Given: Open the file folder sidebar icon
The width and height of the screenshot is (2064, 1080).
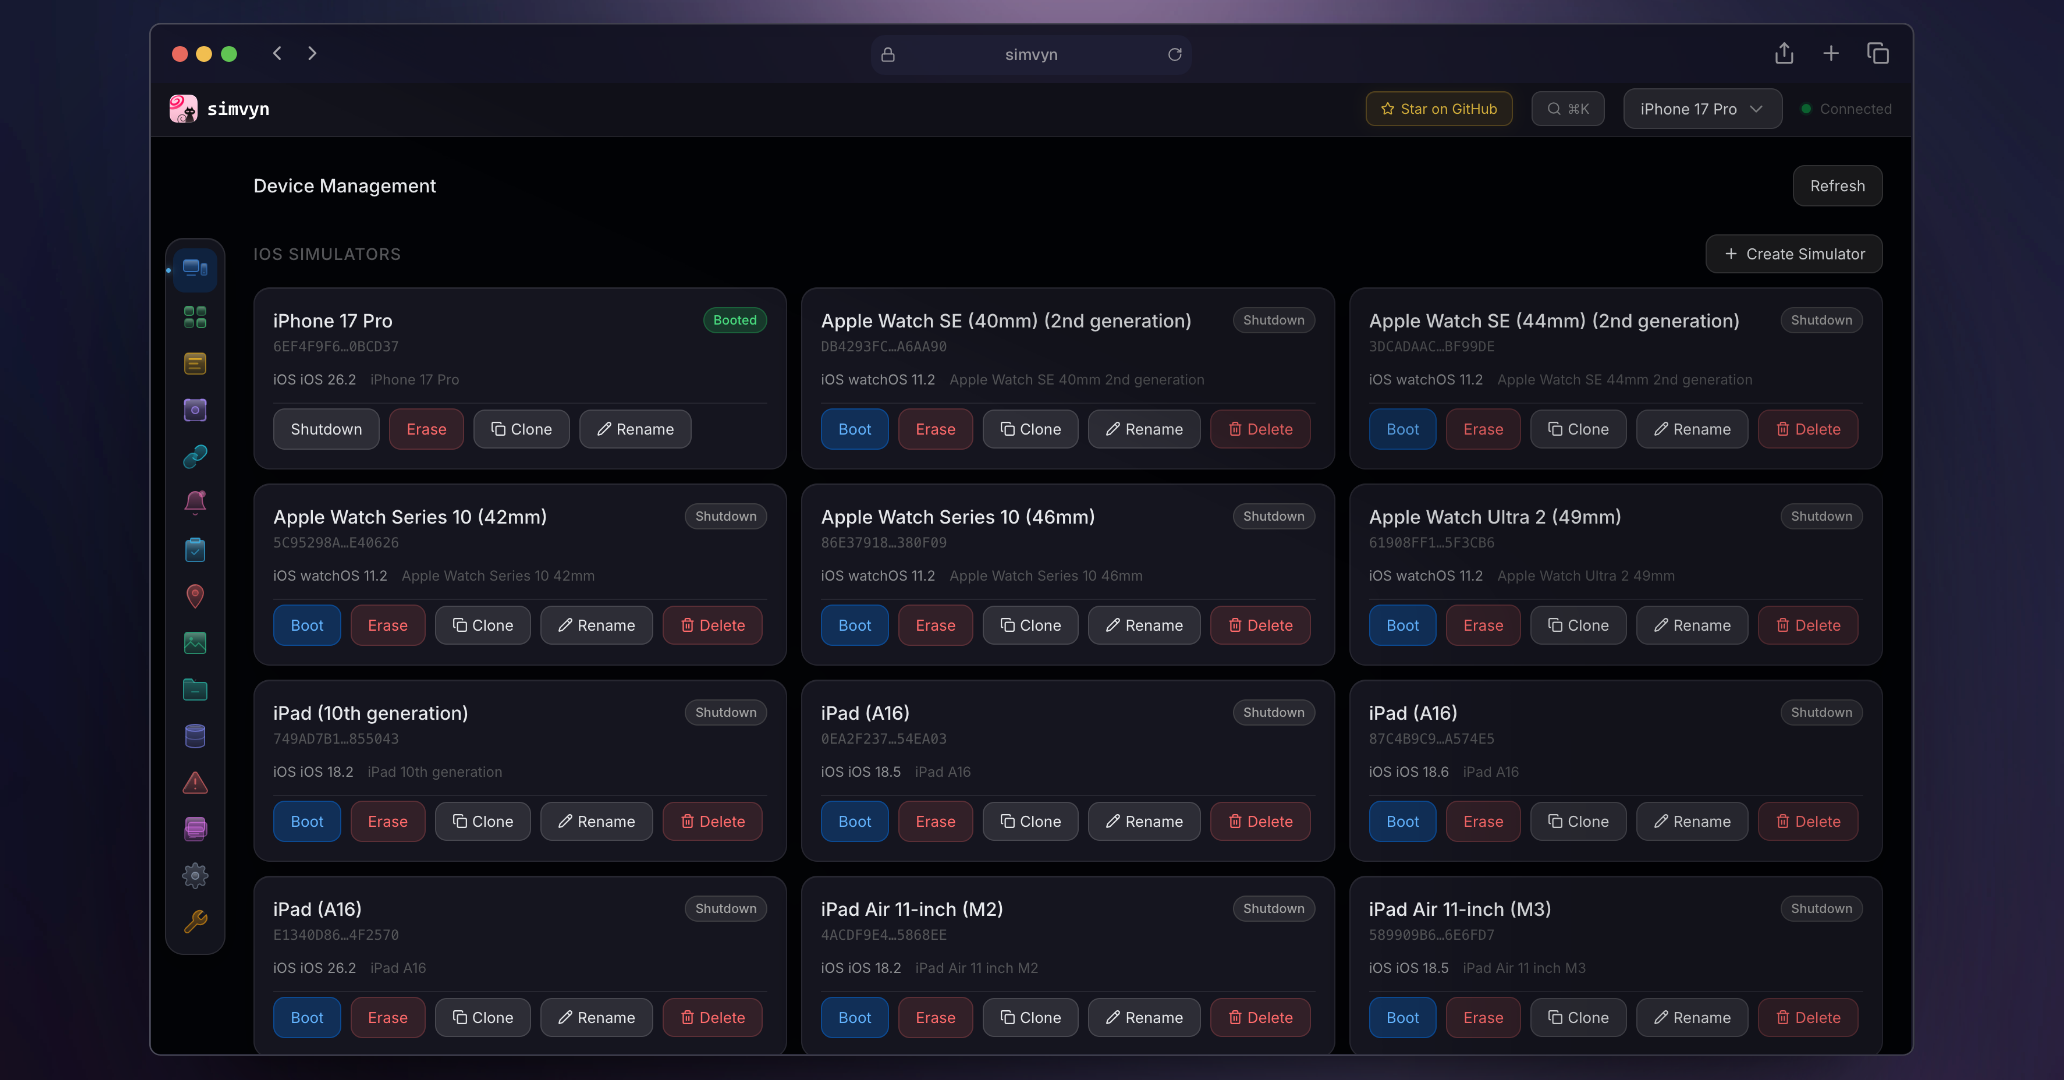Looking at the screenshot, I should pyautogui.click(x=195, y=689).
